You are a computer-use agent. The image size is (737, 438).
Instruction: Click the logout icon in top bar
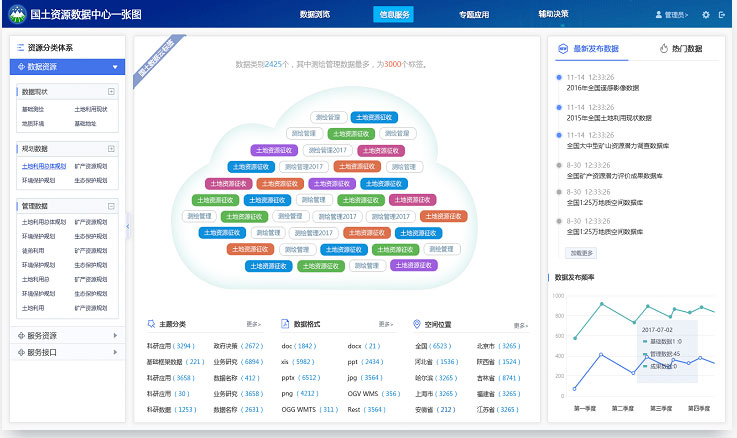click(721, 15)
